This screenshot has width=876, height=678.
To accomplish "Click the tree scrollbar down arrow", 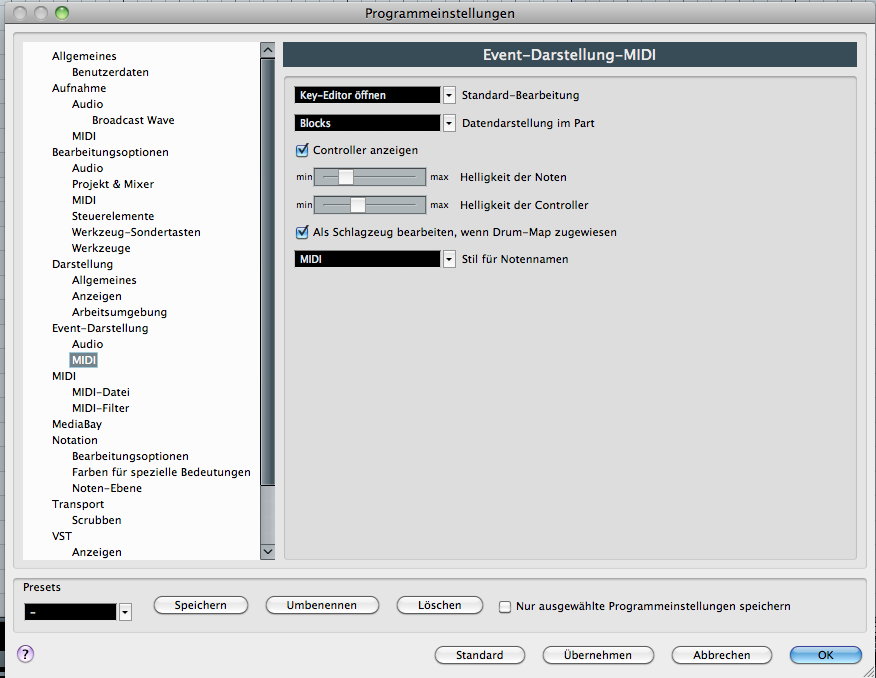I will click(268, 552).
